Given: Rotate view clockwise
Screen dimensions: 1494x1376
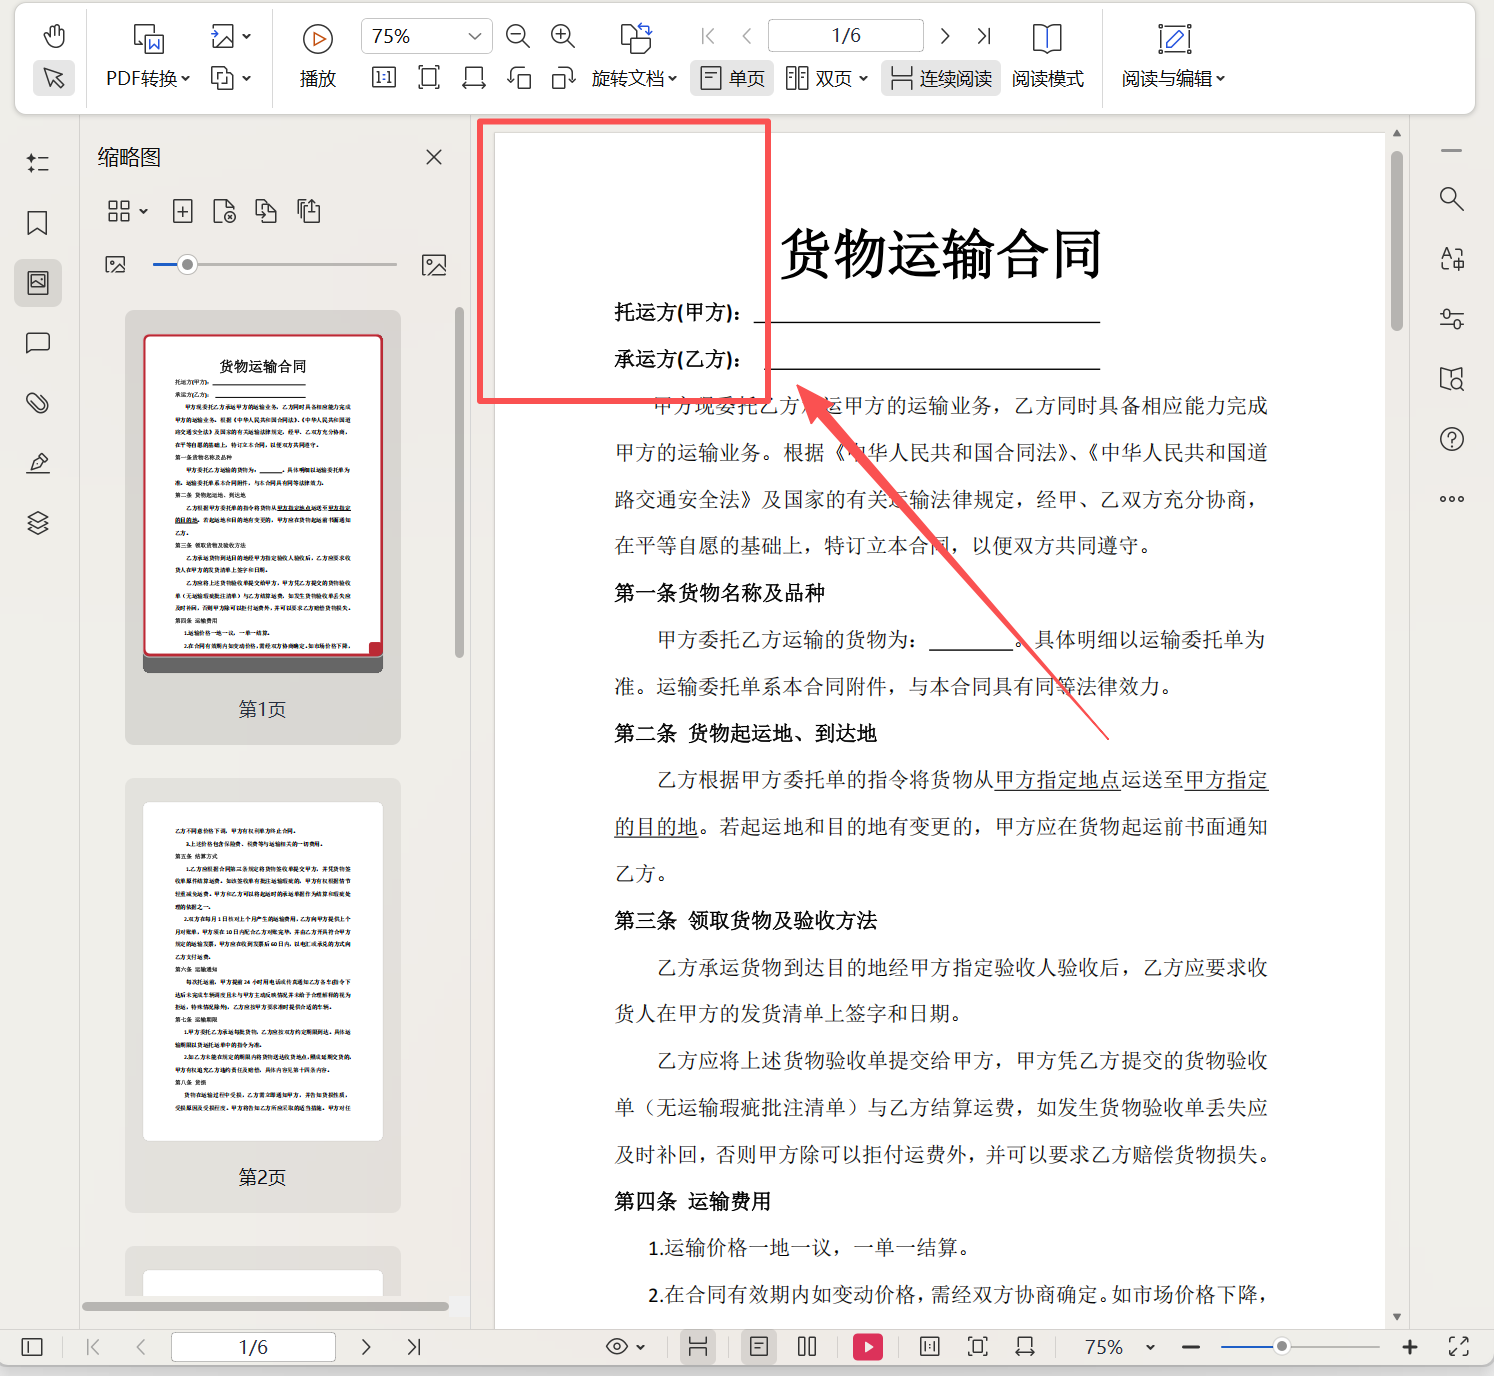Looking at the screenshot, I should coord(564,78).
